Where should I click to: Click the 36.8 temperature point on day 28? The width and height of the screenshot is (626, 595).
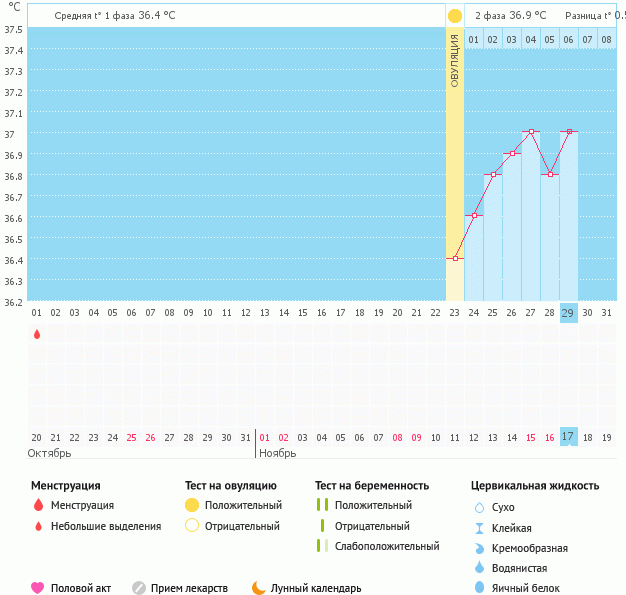coord(550,174)
